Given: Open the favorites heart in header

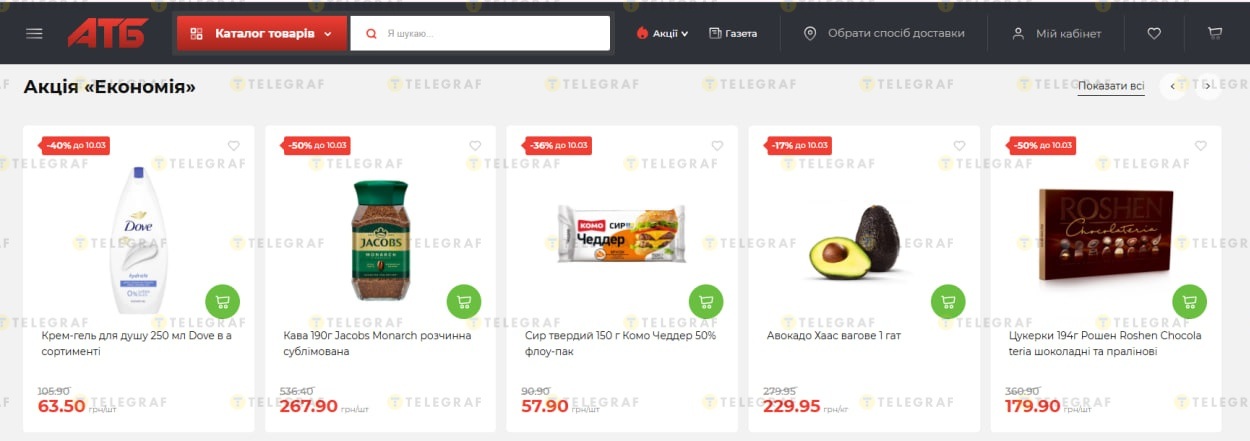Looking at the screenshot, I should (x=1154, y=33).
